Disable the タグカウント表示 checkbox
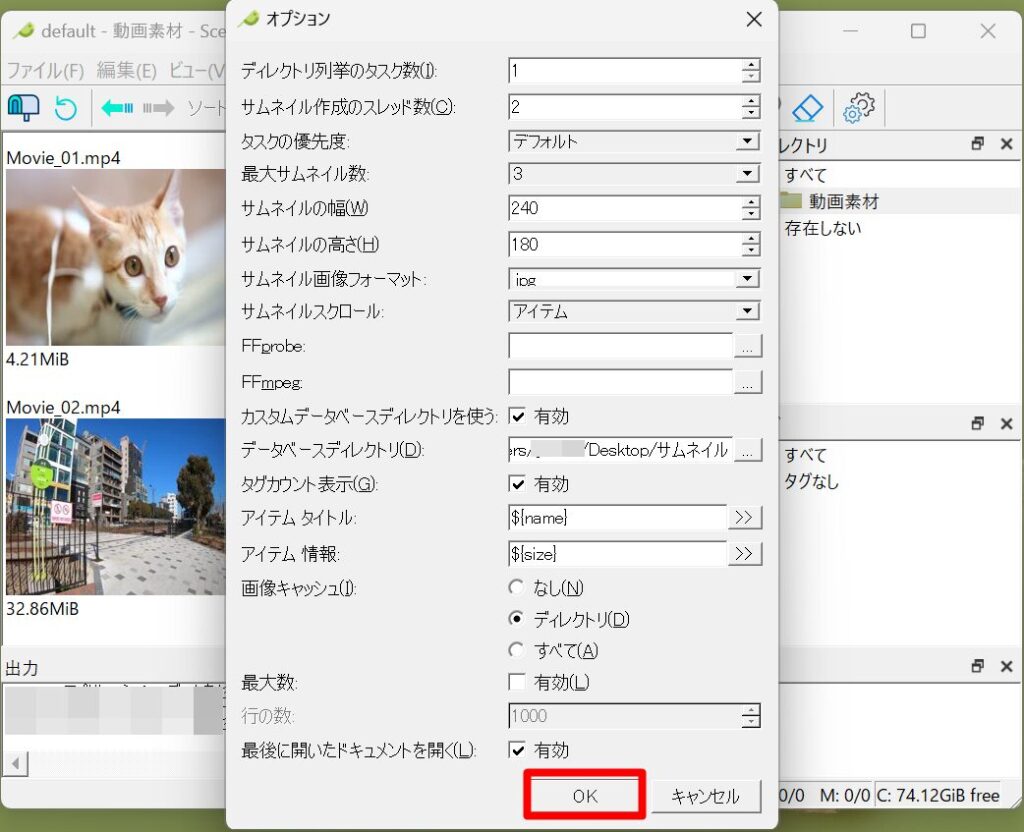 tap(518, 485)
